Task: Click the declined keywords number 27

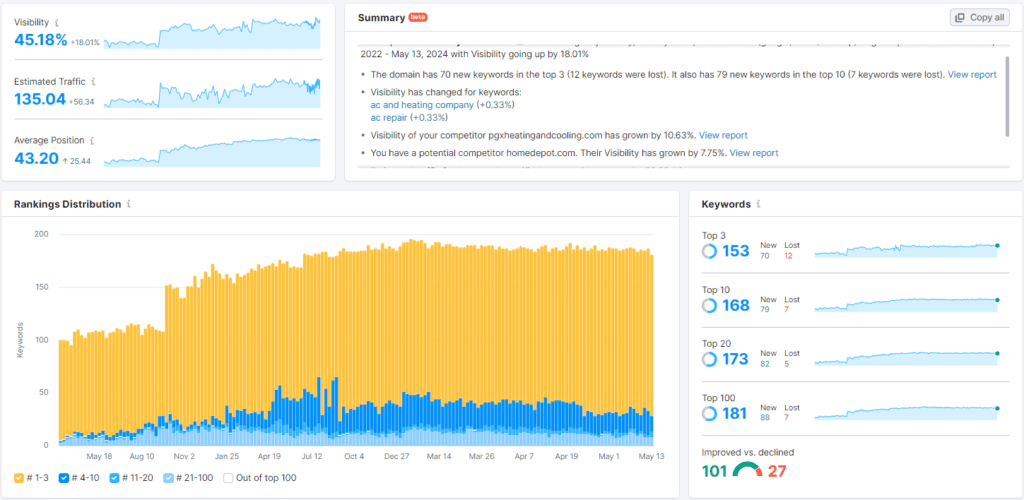Action: tap(777, 471)
